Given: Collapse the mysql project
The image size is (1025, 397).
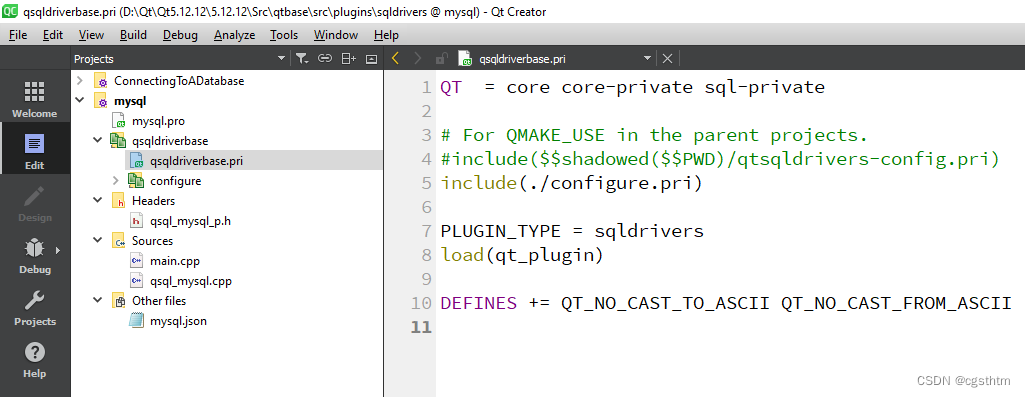Looking at the screenshot, I should click(80, 101).
